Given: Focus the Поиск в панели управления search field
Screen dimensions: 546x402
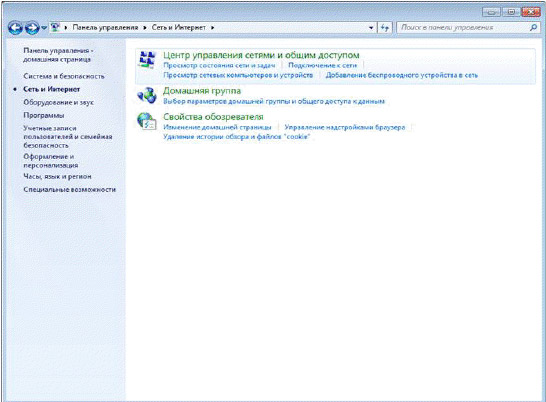Looking at the screenshot, I should pos(464,28).
